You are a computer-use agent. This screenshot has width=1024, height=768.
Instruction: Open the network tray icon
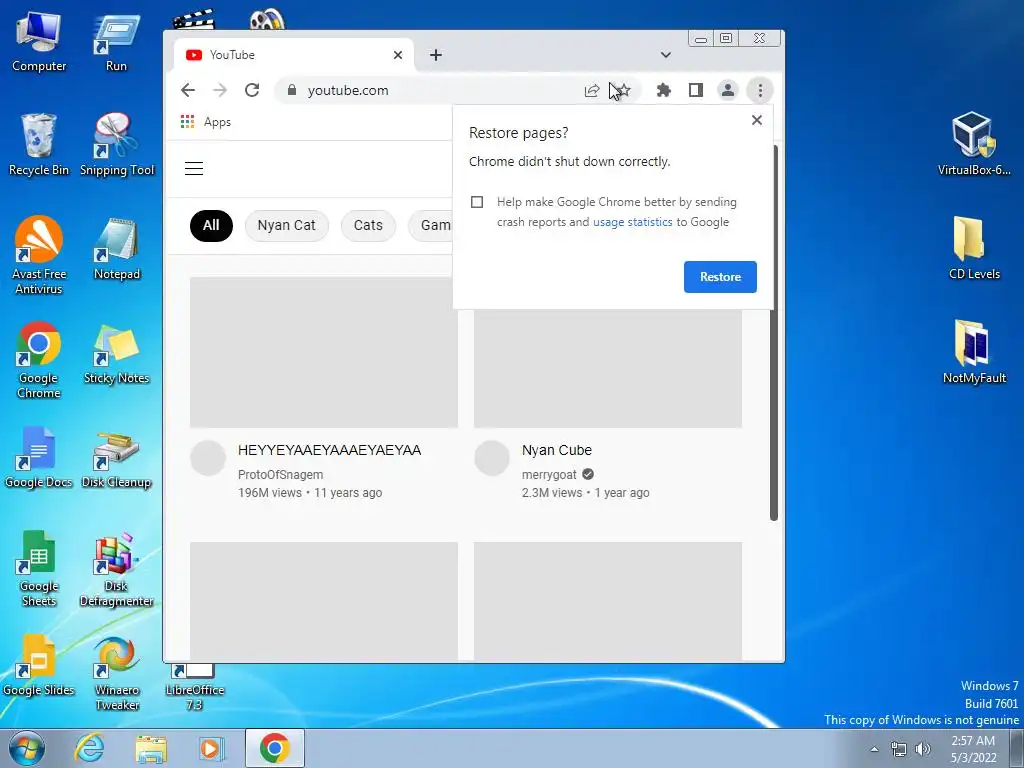coord(899,749)
